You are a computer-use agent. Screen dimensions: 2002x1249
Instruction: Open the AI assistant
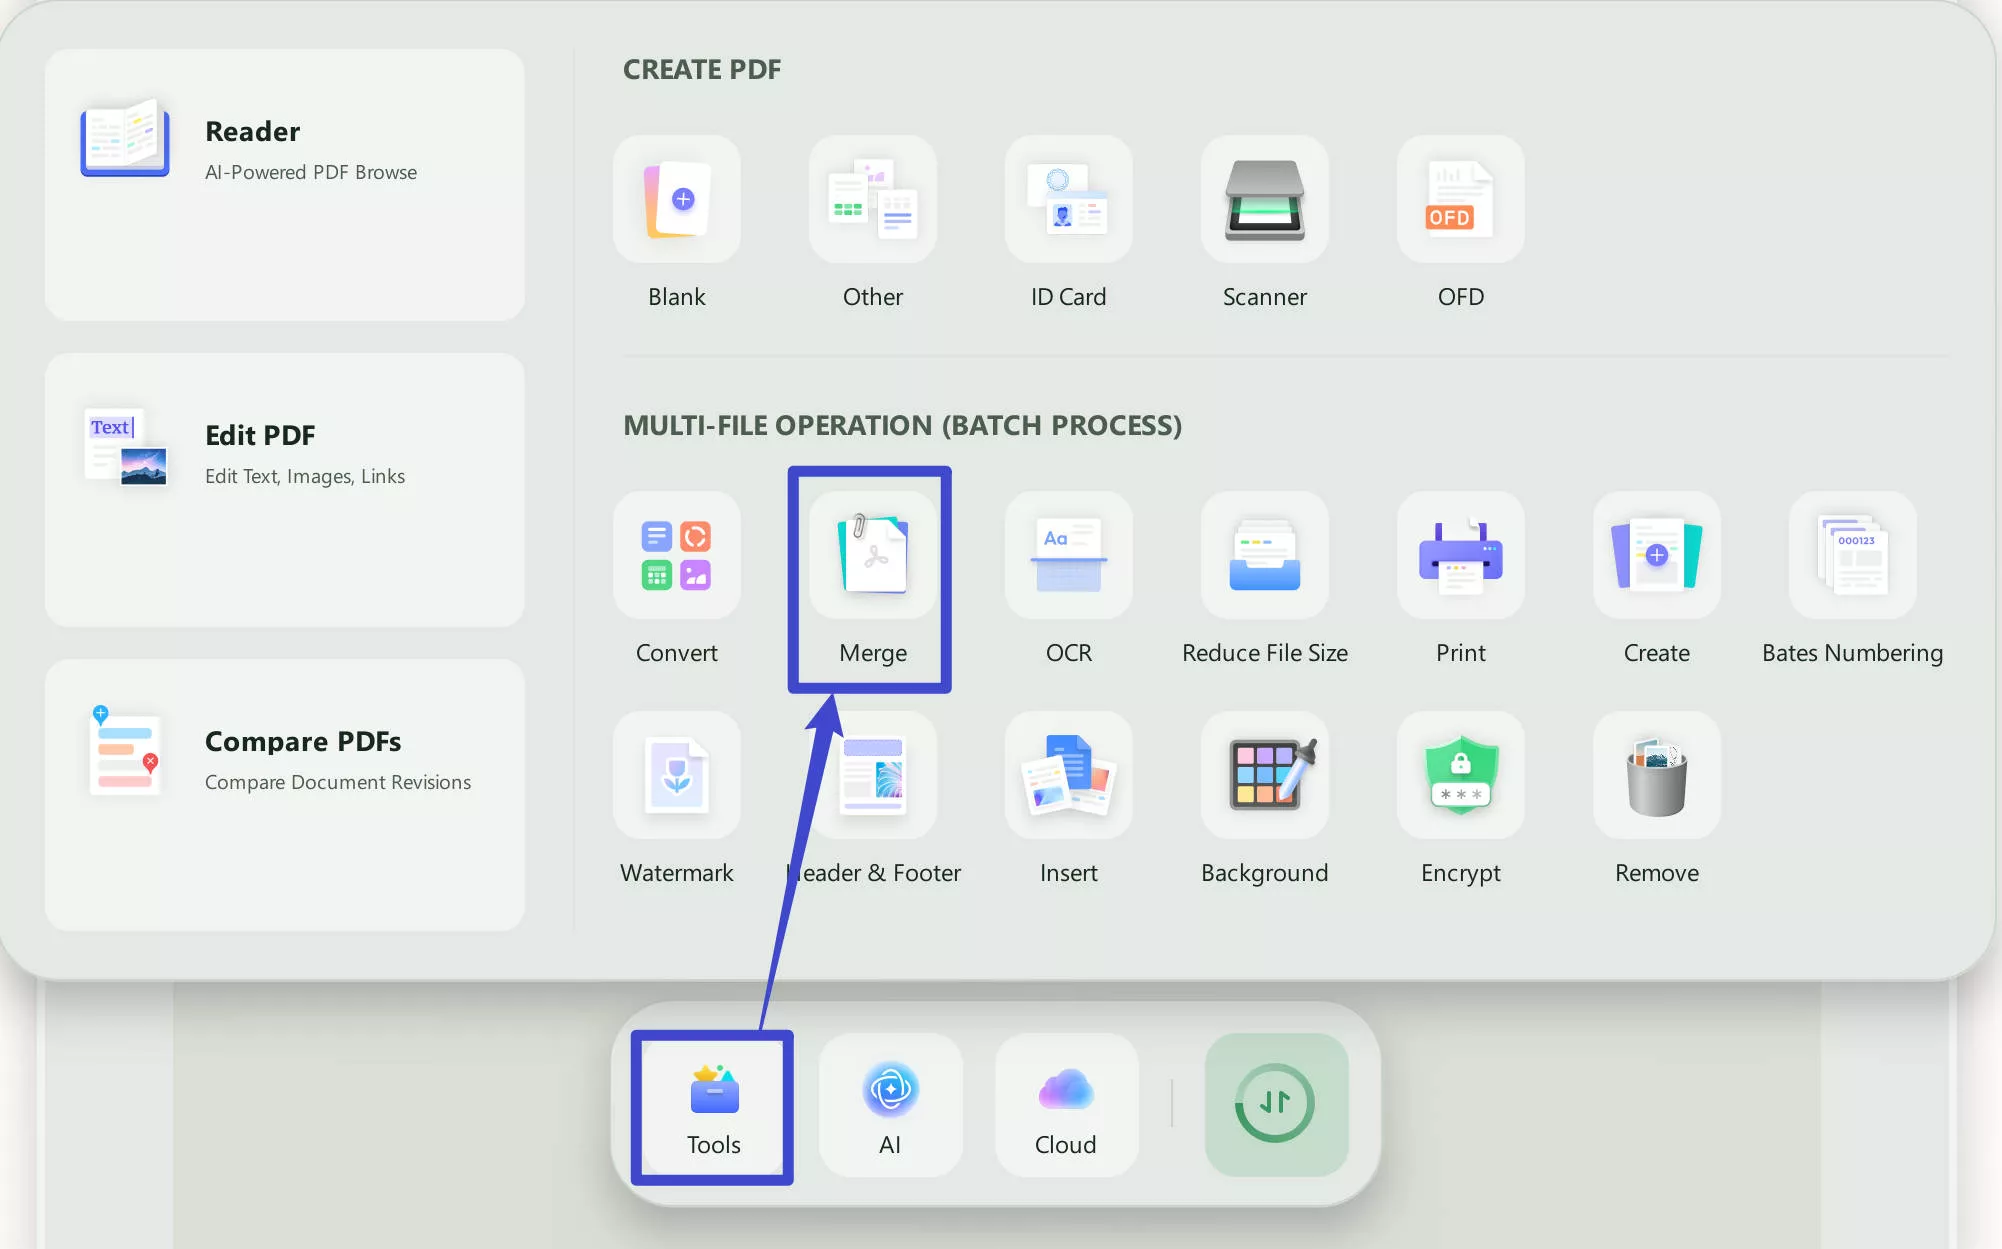(889, 1105)
